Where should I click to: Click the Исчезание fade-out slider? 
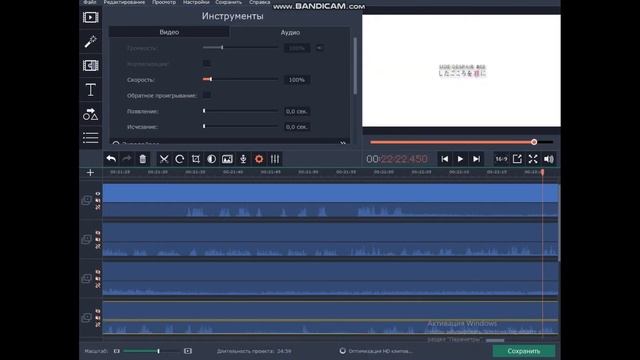pyautogui.click(x=240, y=127)
